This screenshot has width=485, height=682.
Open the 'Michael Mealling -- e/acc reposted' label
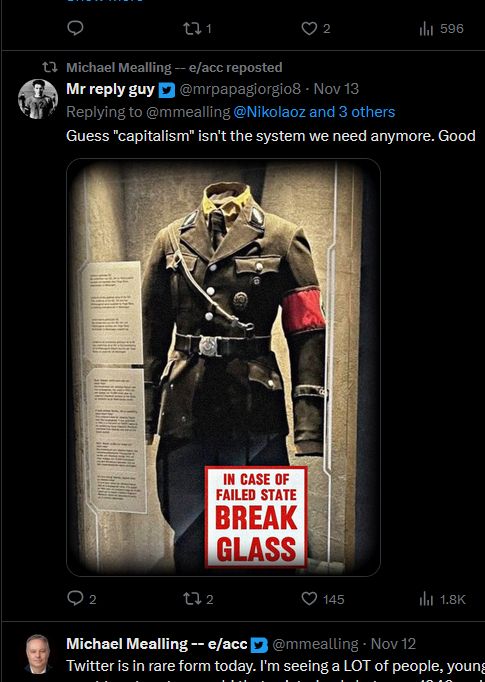174,67
